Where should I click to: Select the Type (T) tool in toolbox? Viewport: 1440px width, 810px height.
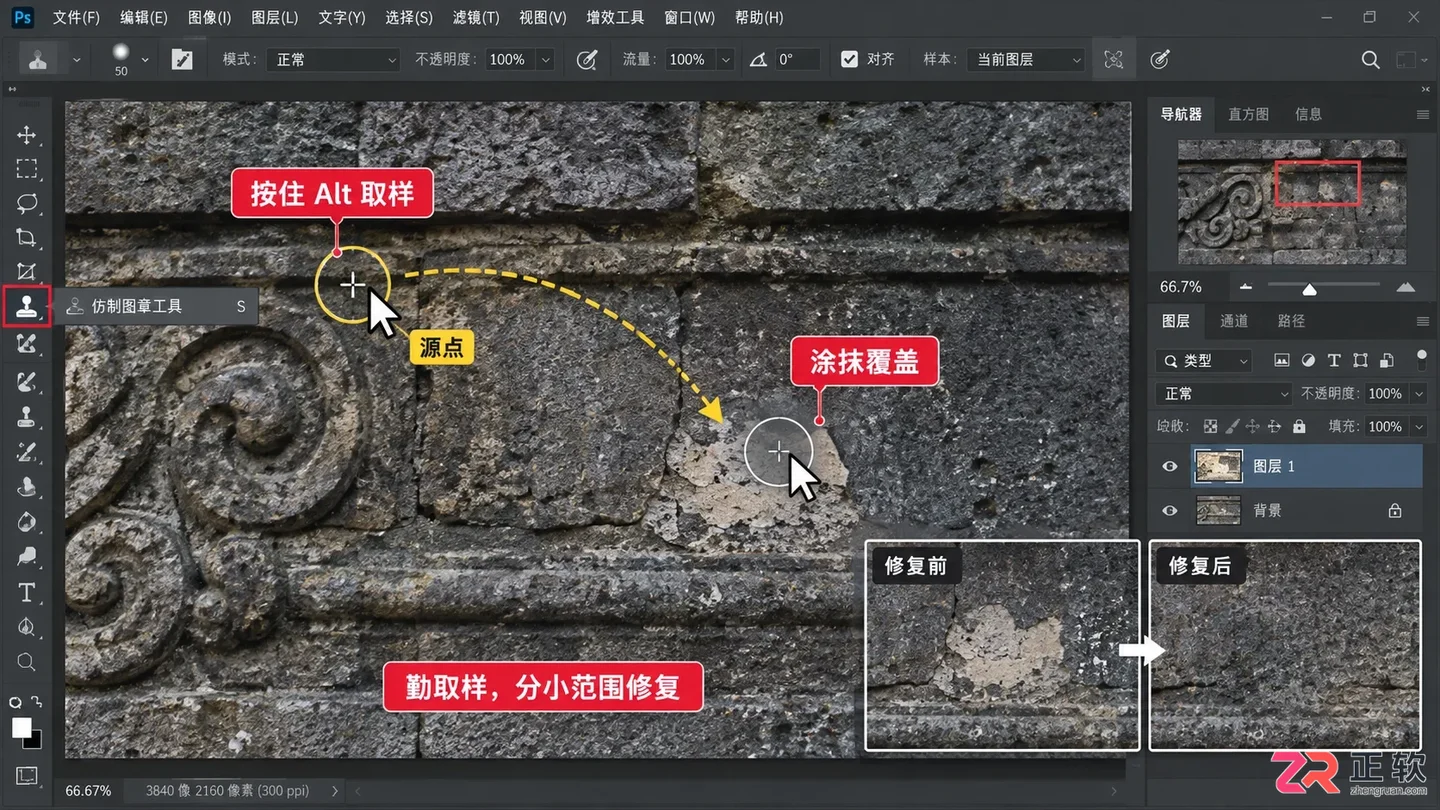pyautogui.click(x=27, y=592)
